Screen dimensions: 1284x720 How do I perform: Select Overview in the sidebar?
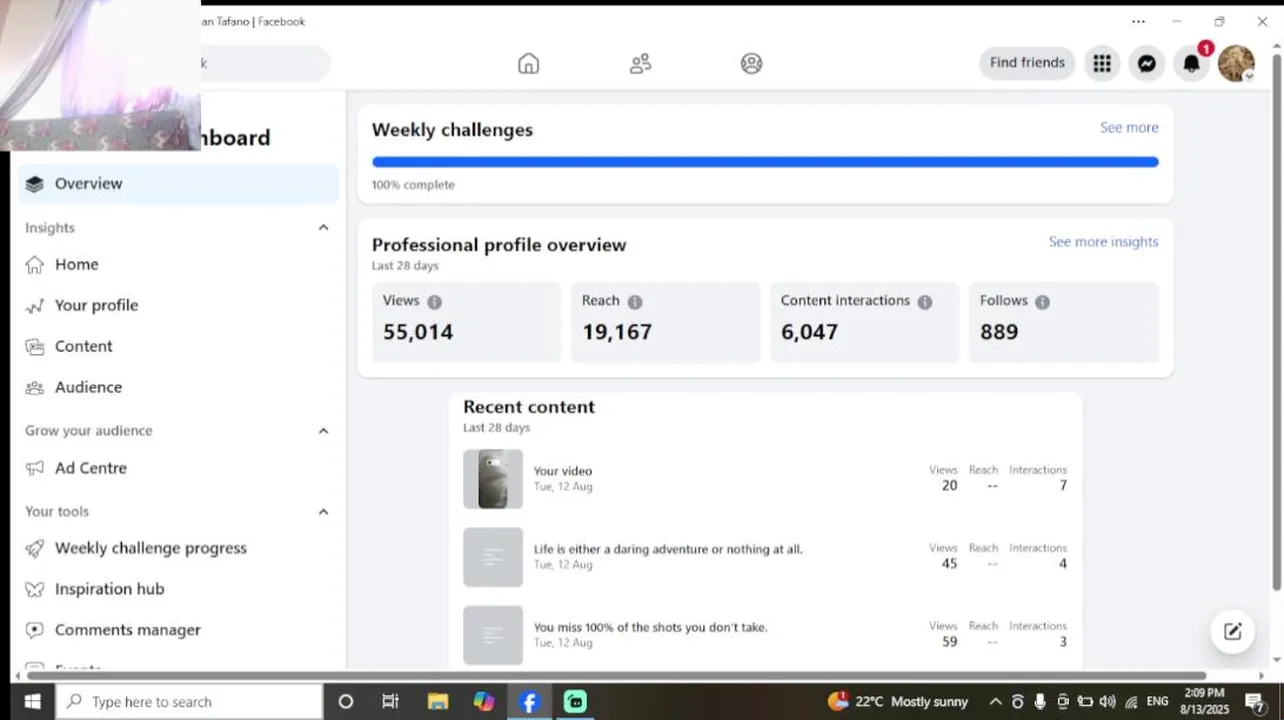[178, 184]
